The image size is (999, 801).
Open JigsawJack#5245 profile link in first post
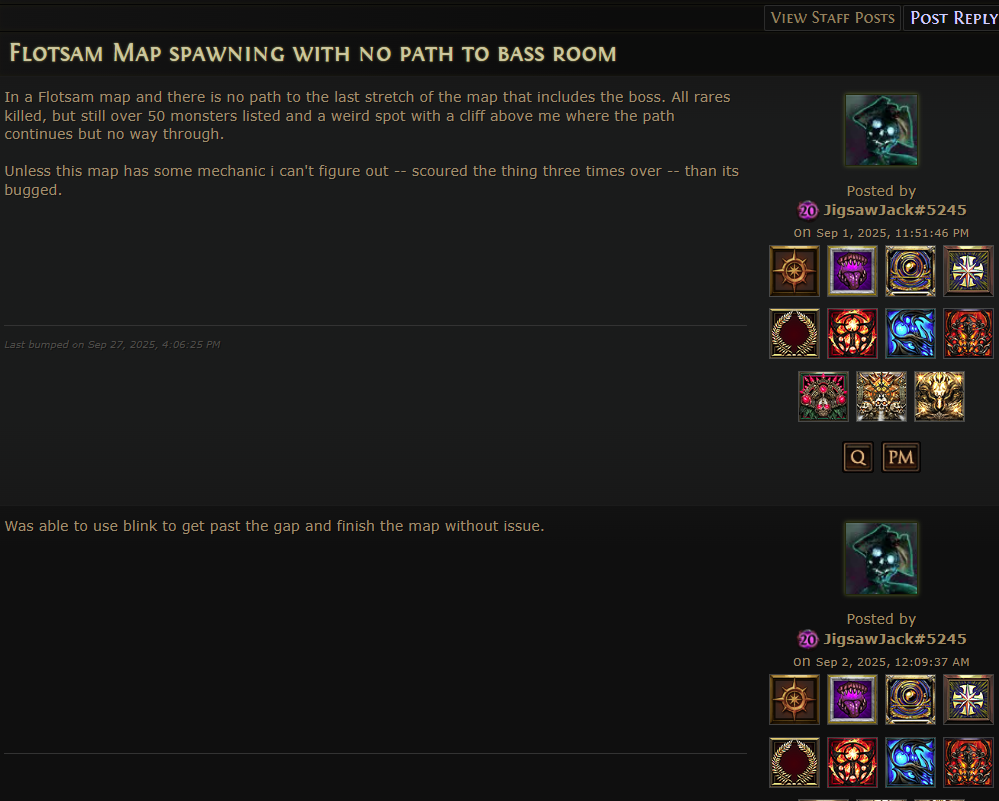(895, 210)
